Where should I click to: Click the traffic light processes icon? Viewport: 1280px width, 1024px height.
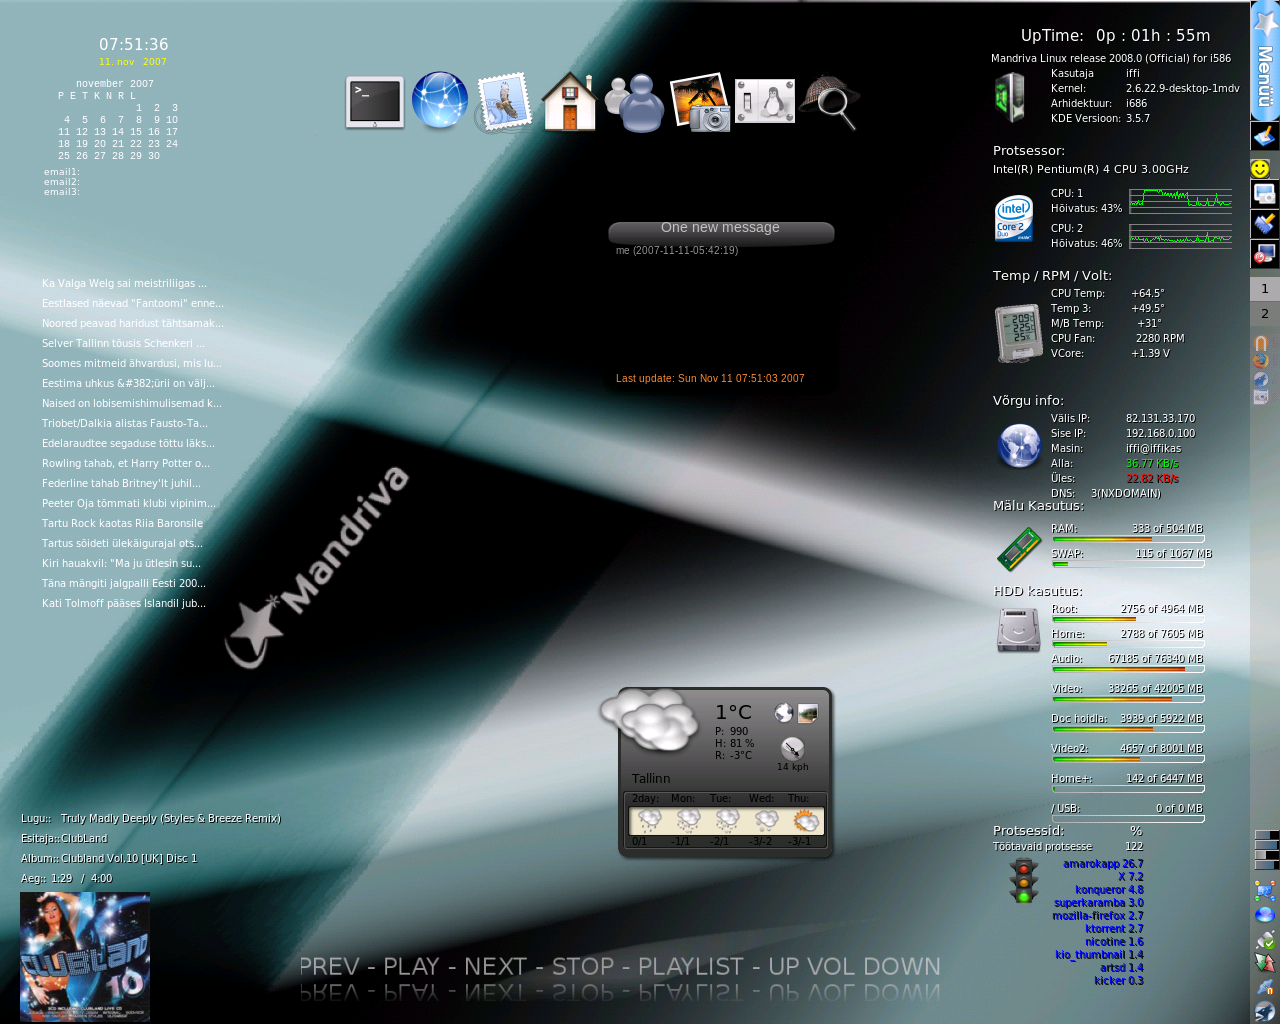click(x=1023, y=881)
